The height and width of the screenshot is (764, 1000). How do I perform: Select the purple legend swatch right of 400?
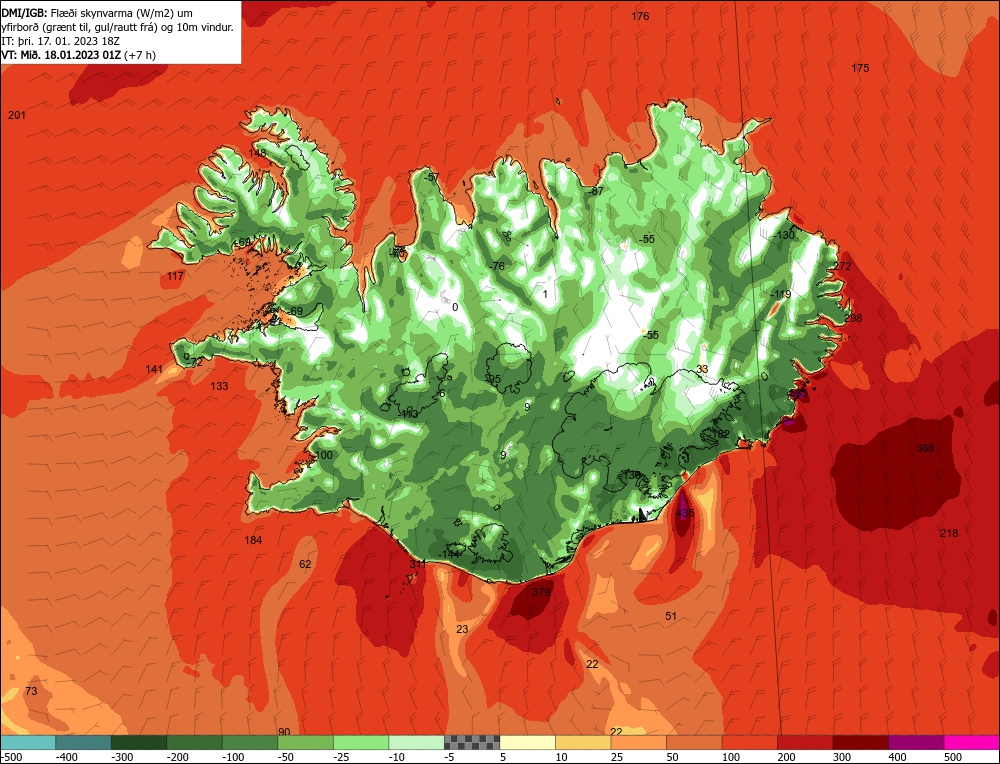click(x=916, y=742)
